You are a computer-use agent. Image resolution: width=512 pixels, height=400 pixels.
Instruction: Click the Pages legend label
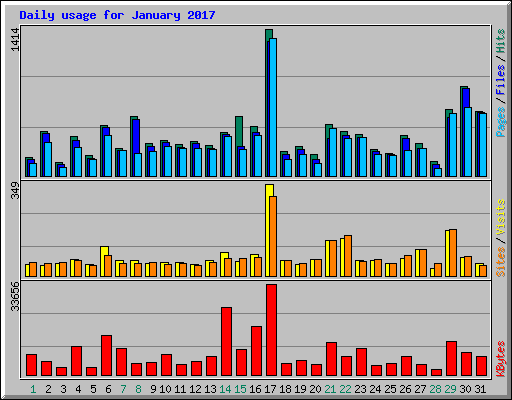pyautogui.click(x=501, y=122)
